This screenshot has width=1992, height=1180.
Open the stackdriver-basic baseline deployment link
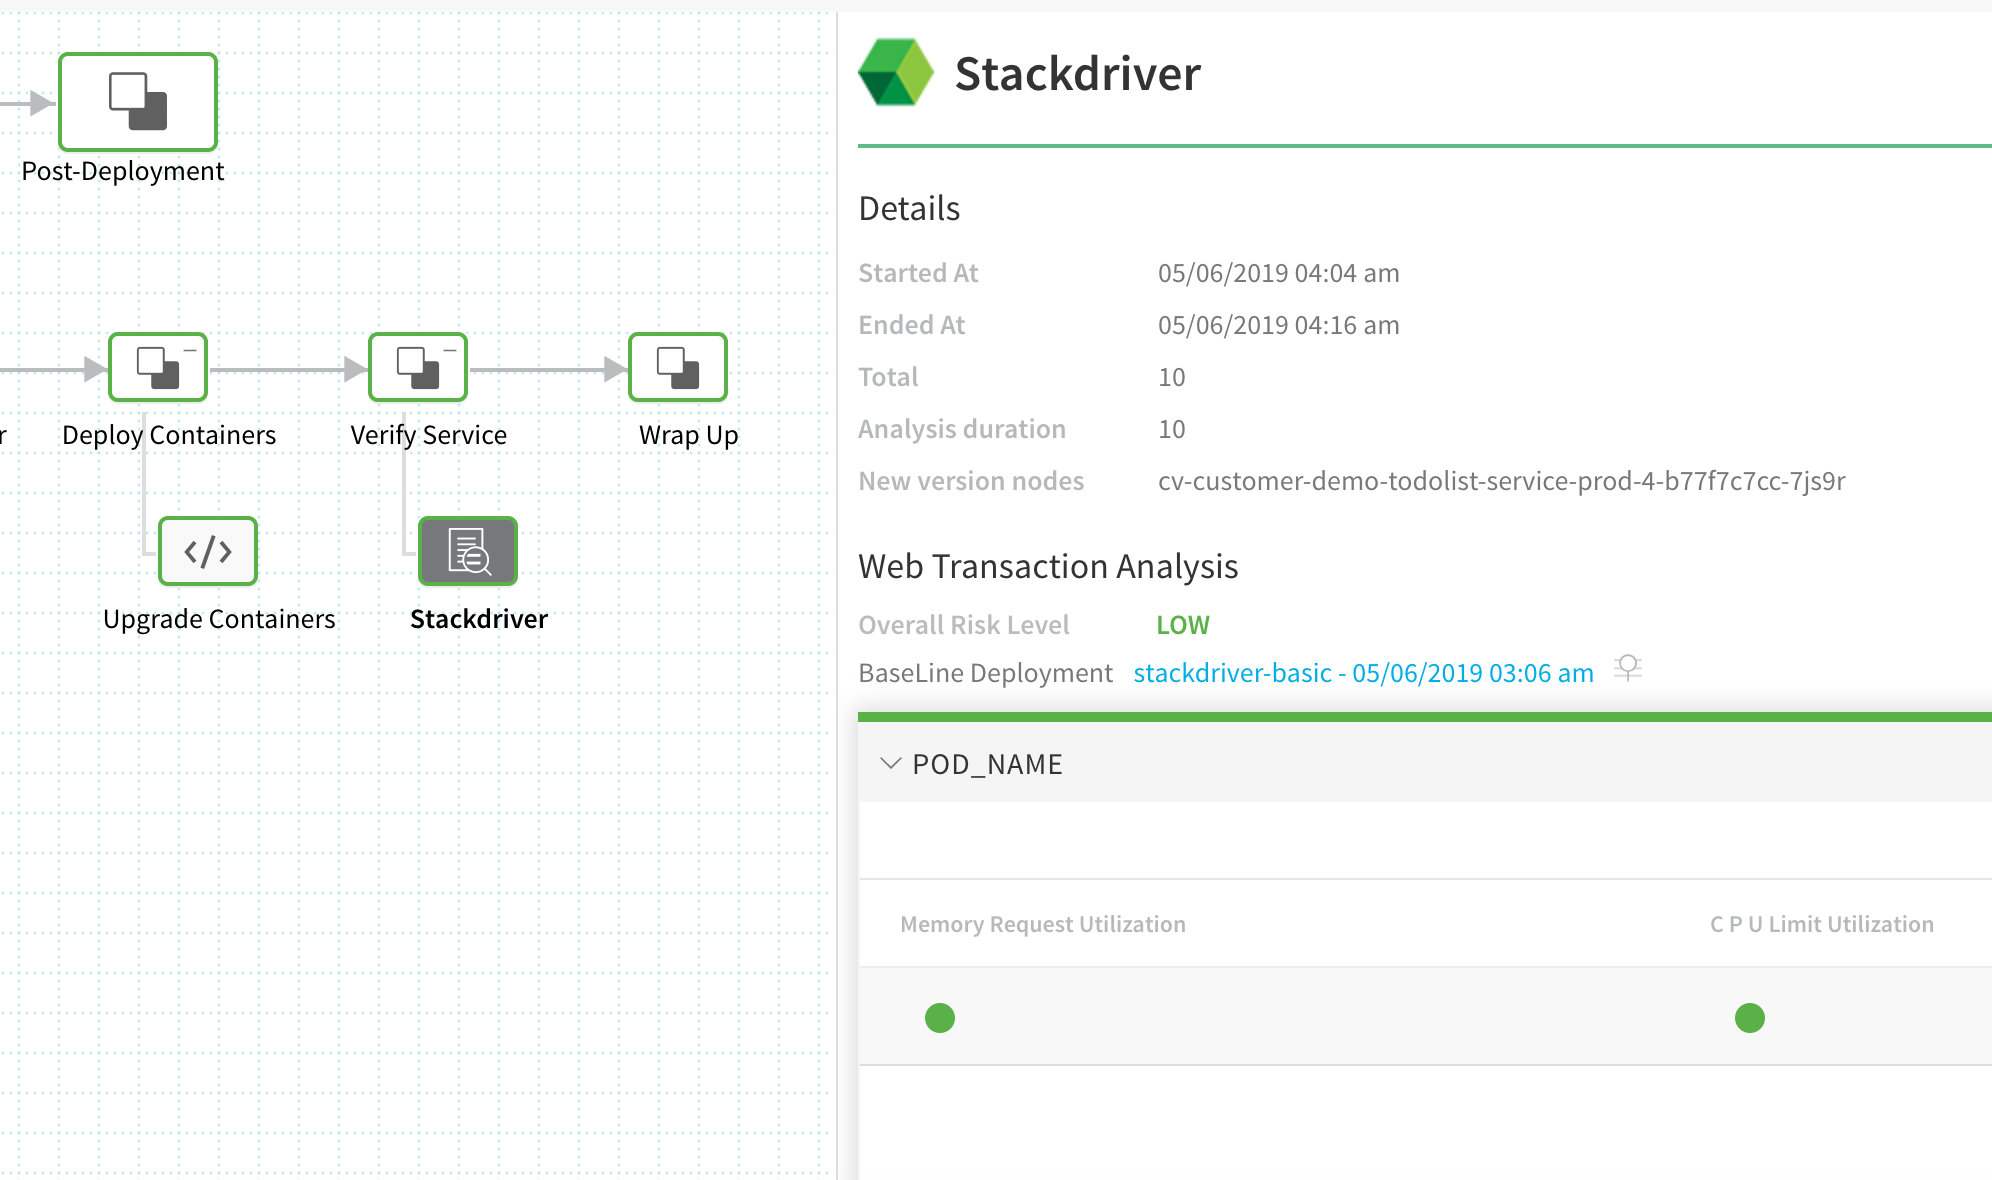1363,673
